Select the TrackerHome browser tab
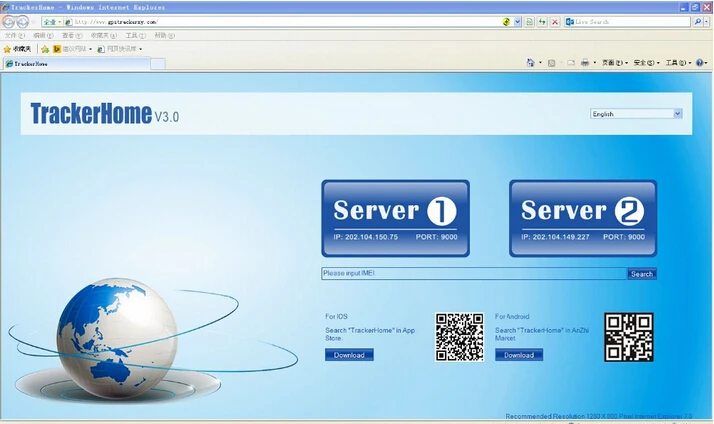Viewport: 714px width, 424px height. (76, 64)
